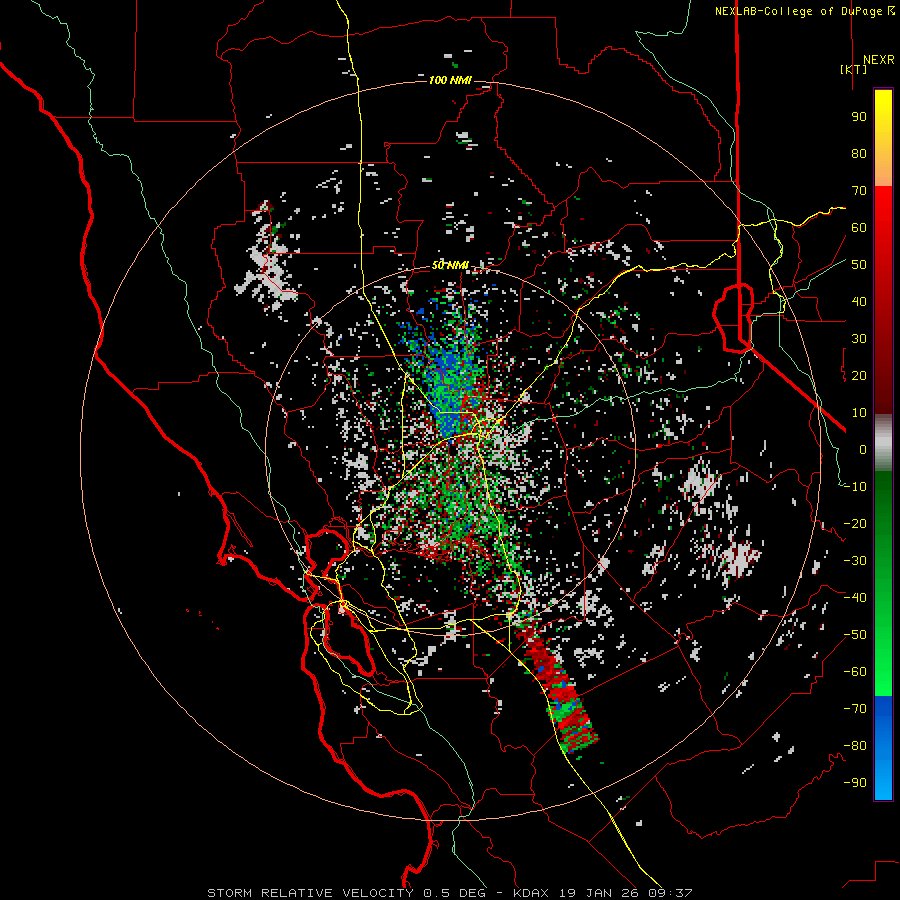Click the red-green velocity streak southeast of the radar
This screenshot has width=900, height=900.
[x=558, y=689]
